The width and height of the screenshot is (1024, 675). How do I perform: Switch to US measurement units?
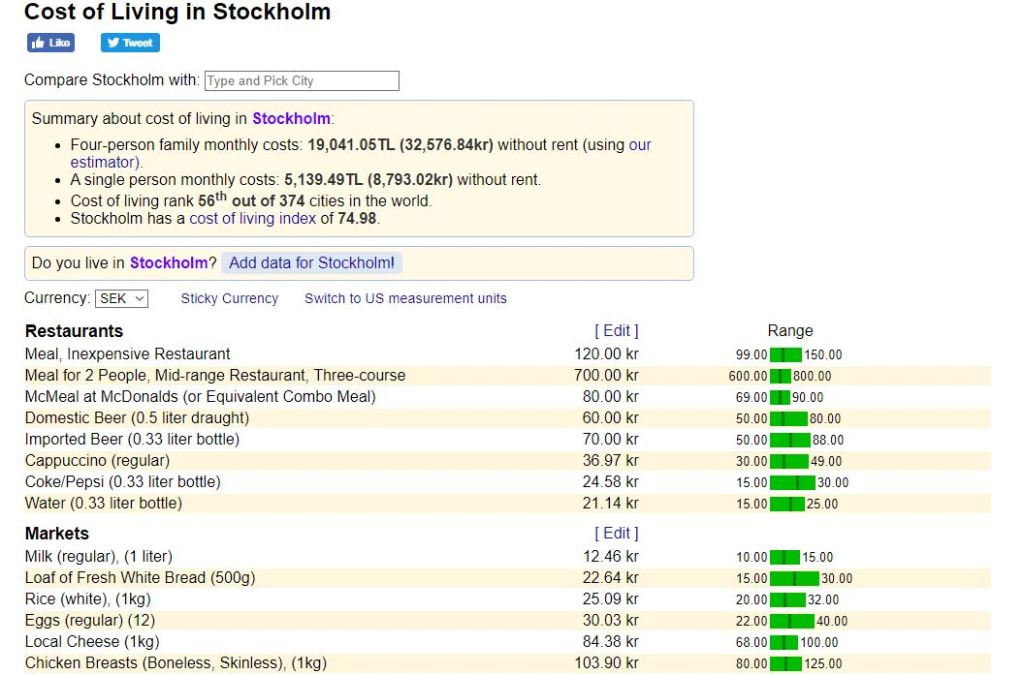[405, 298]
